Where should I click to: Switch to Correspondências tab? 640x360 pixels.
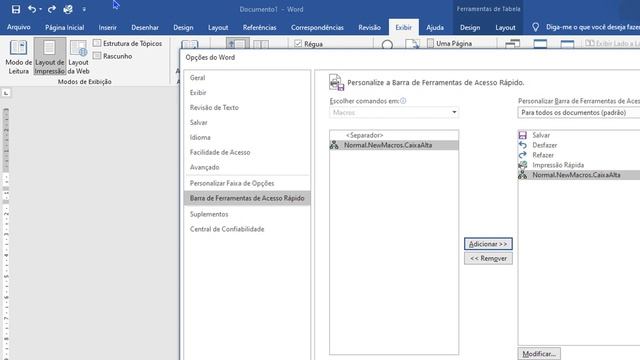[317, 27]
